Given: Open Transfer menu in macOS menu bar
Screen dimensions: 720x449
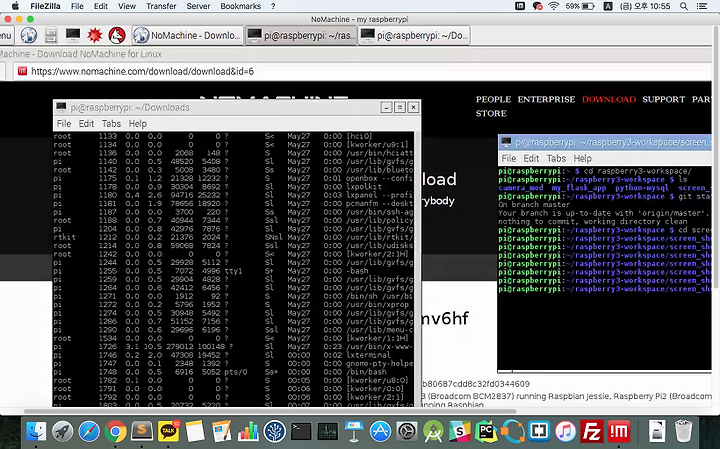Looking at the screenshot, I should pos(161,6).
